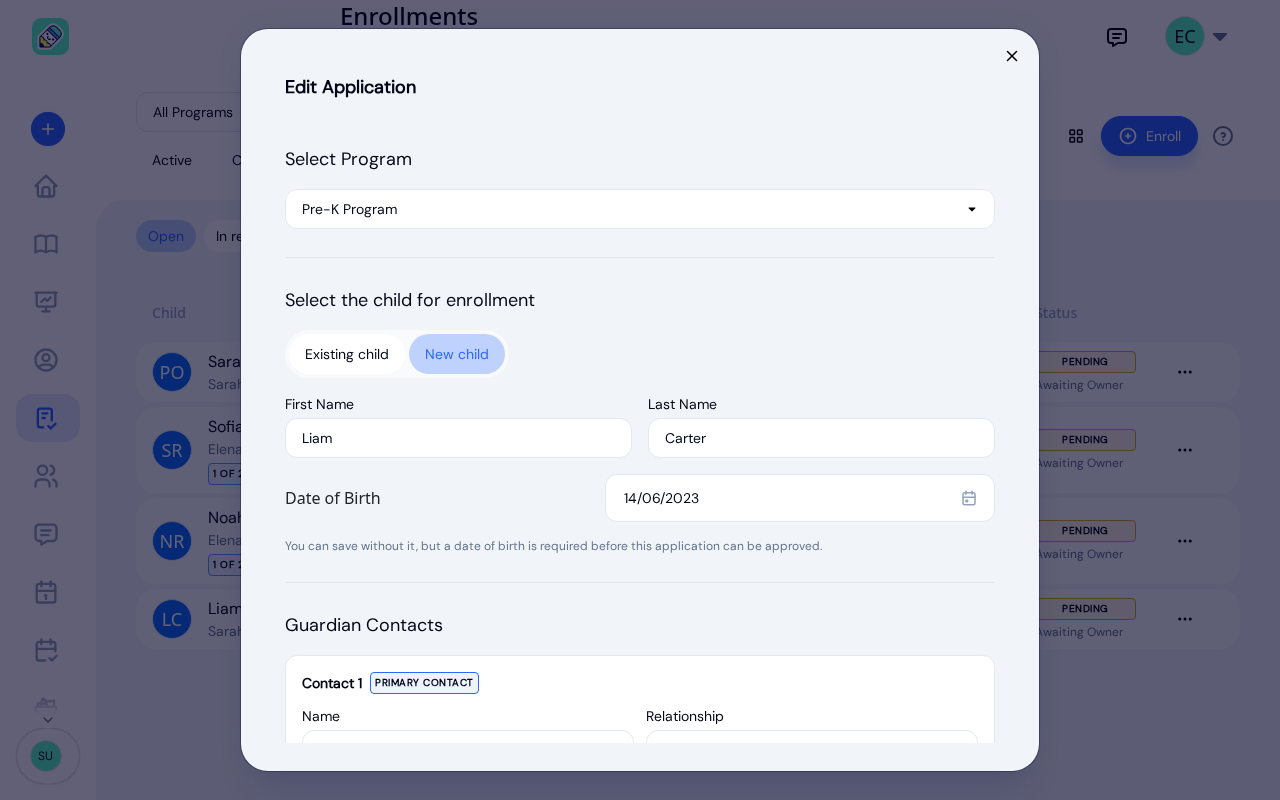
Task: Open more options for Noah row NR
Action: 1185,541
